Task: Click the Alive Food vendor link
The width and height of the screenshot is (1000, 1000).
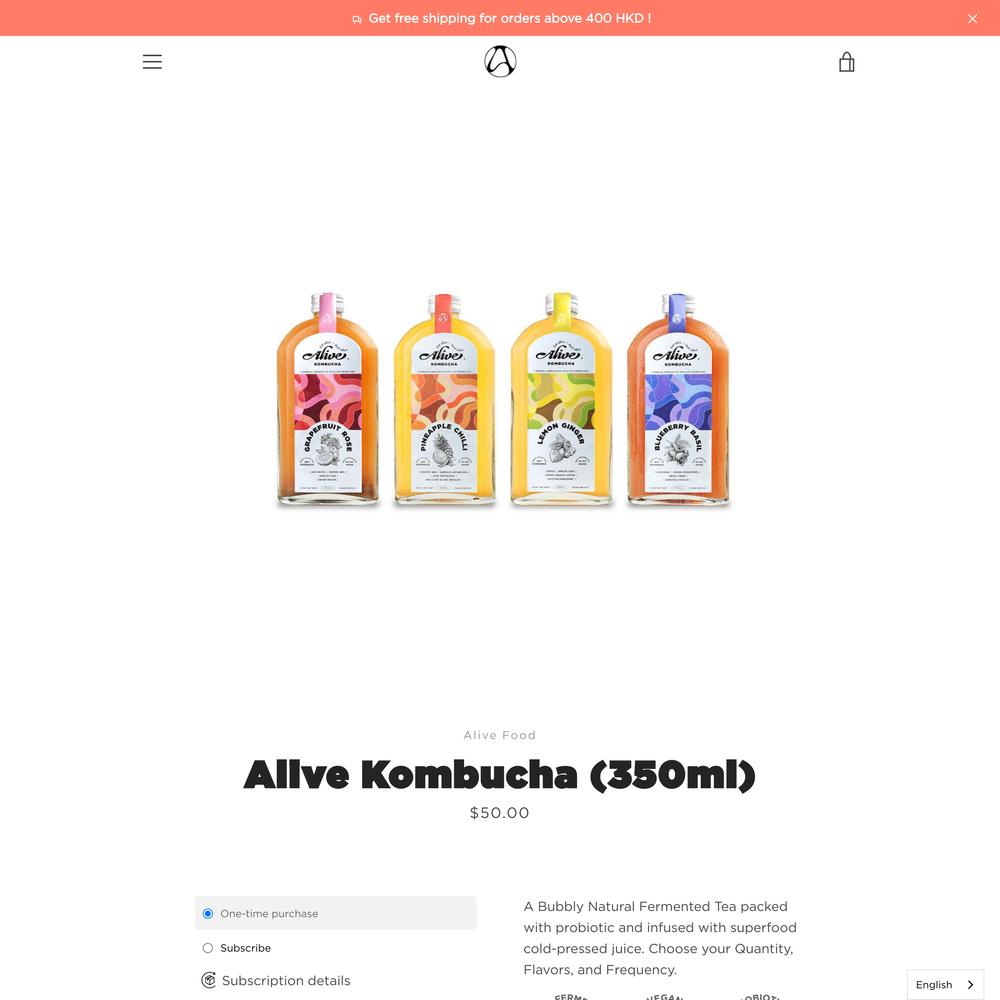Action: point(499,735)
